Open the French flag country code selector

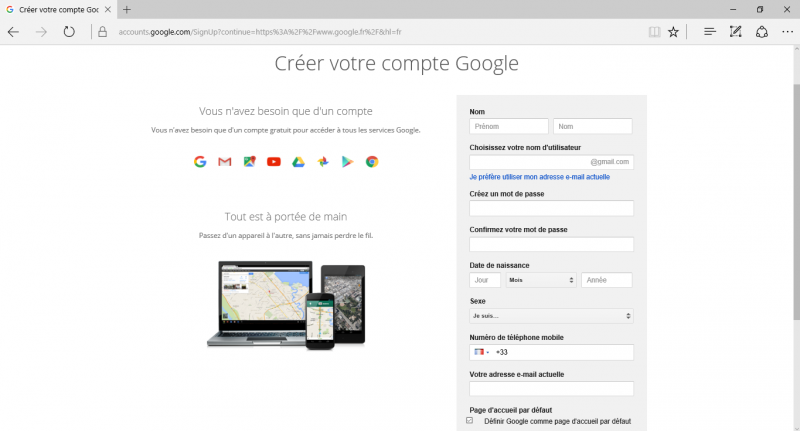pyautogui.click(x=481, y=352)
